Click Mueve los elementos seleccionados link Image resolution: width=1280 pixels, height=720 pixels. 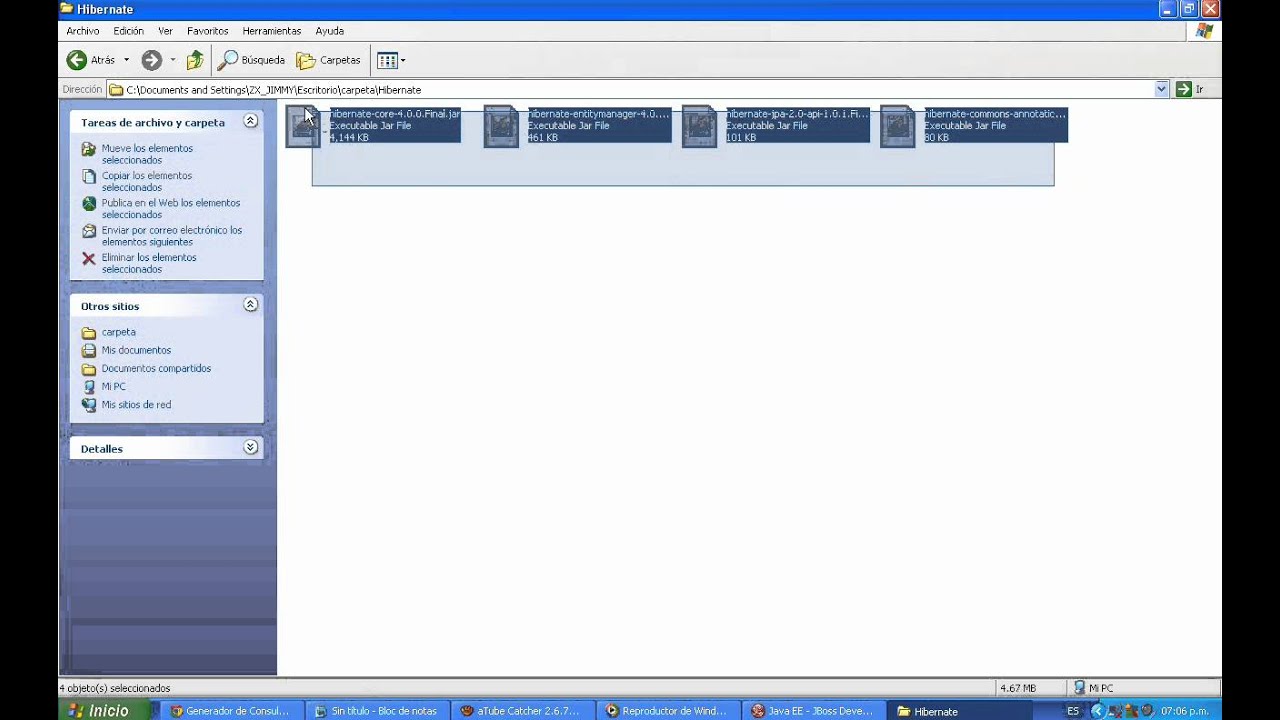(x=147, y=154)
